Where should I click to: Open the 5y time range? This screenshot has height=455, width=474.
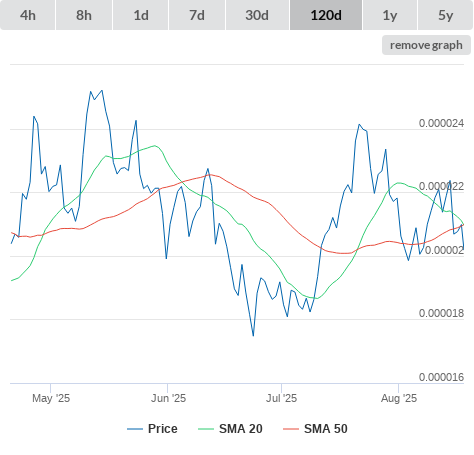tap(446, 15)
